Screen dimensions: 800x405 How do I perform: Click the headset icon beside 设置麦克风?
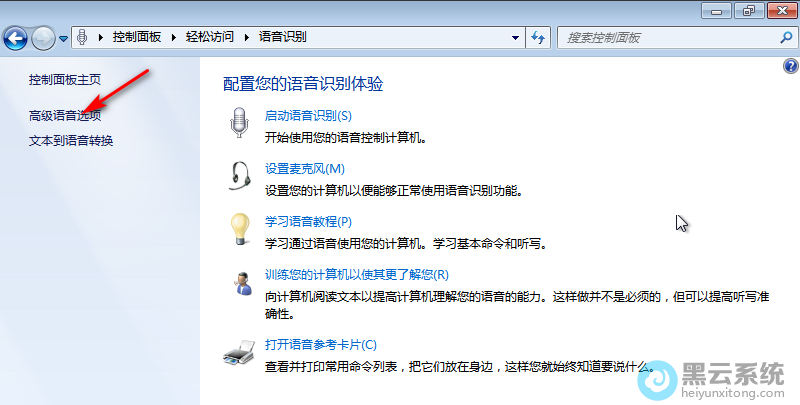click(x=240, y=176)
